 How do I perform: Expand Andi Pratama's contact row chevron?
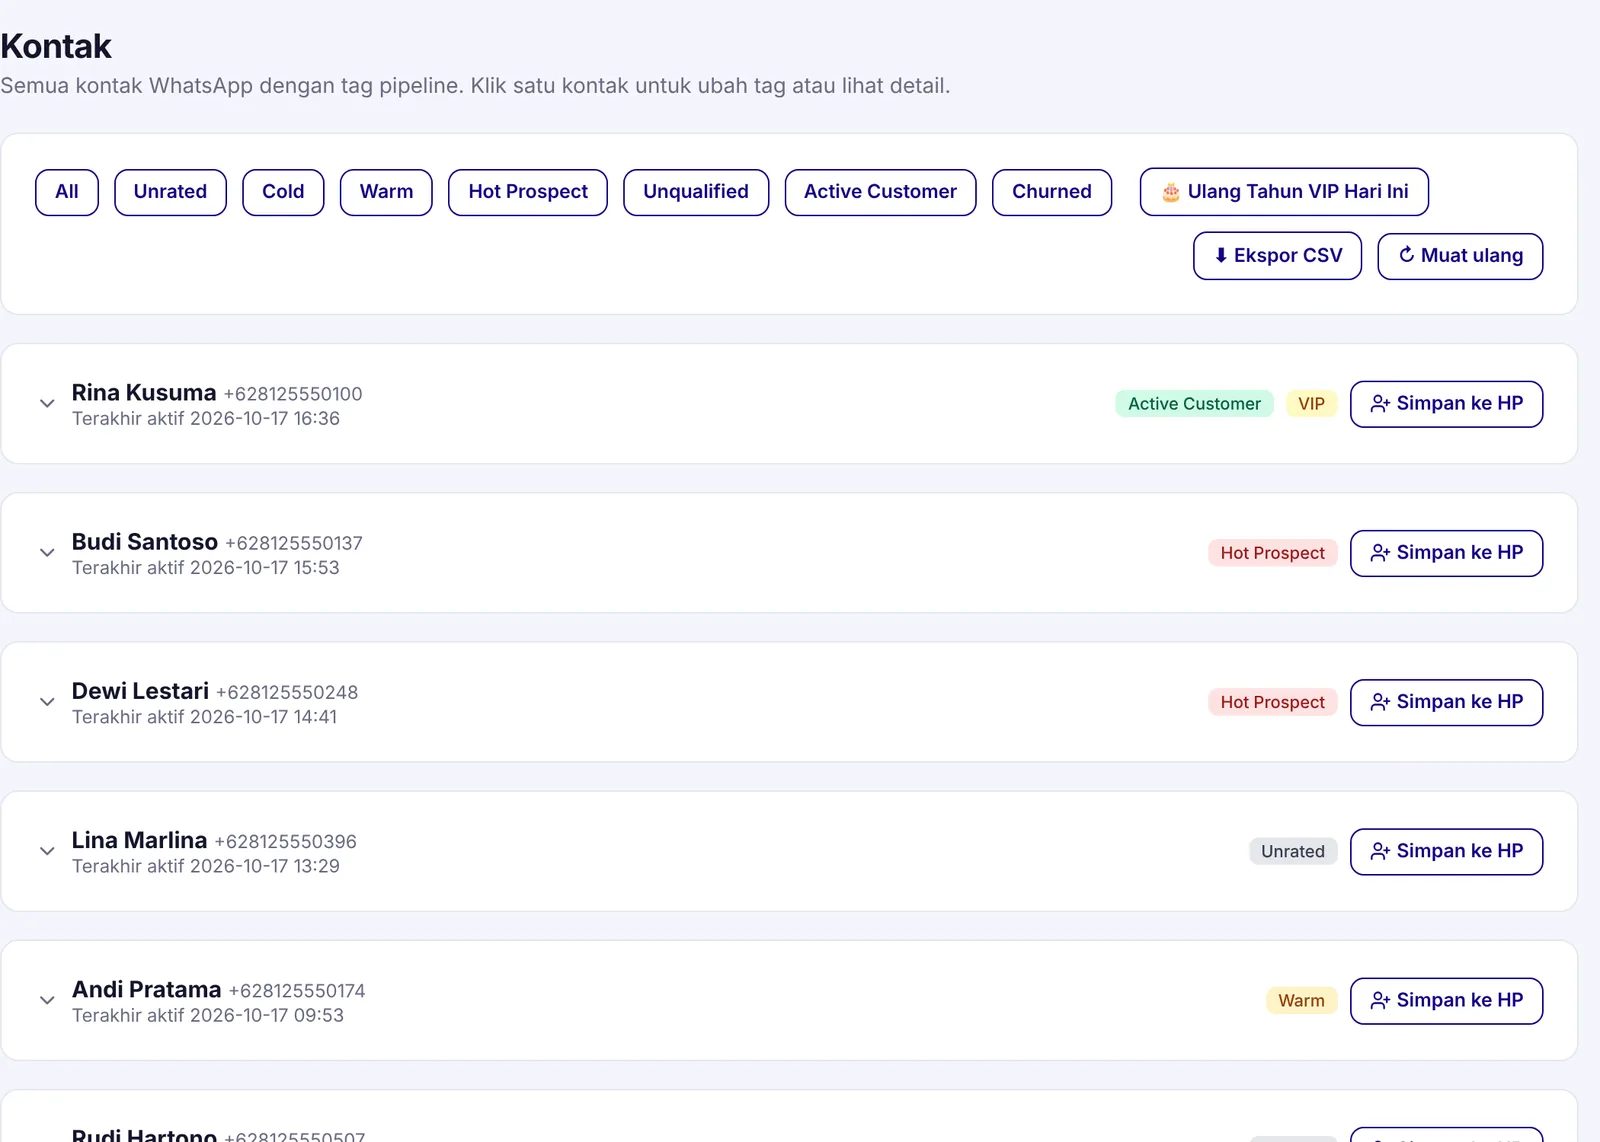point(47,1000)
